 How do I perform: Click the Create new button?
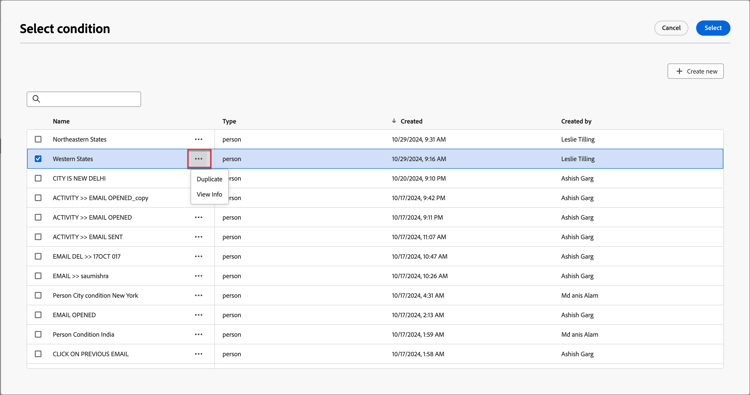[x=695, y=71]
